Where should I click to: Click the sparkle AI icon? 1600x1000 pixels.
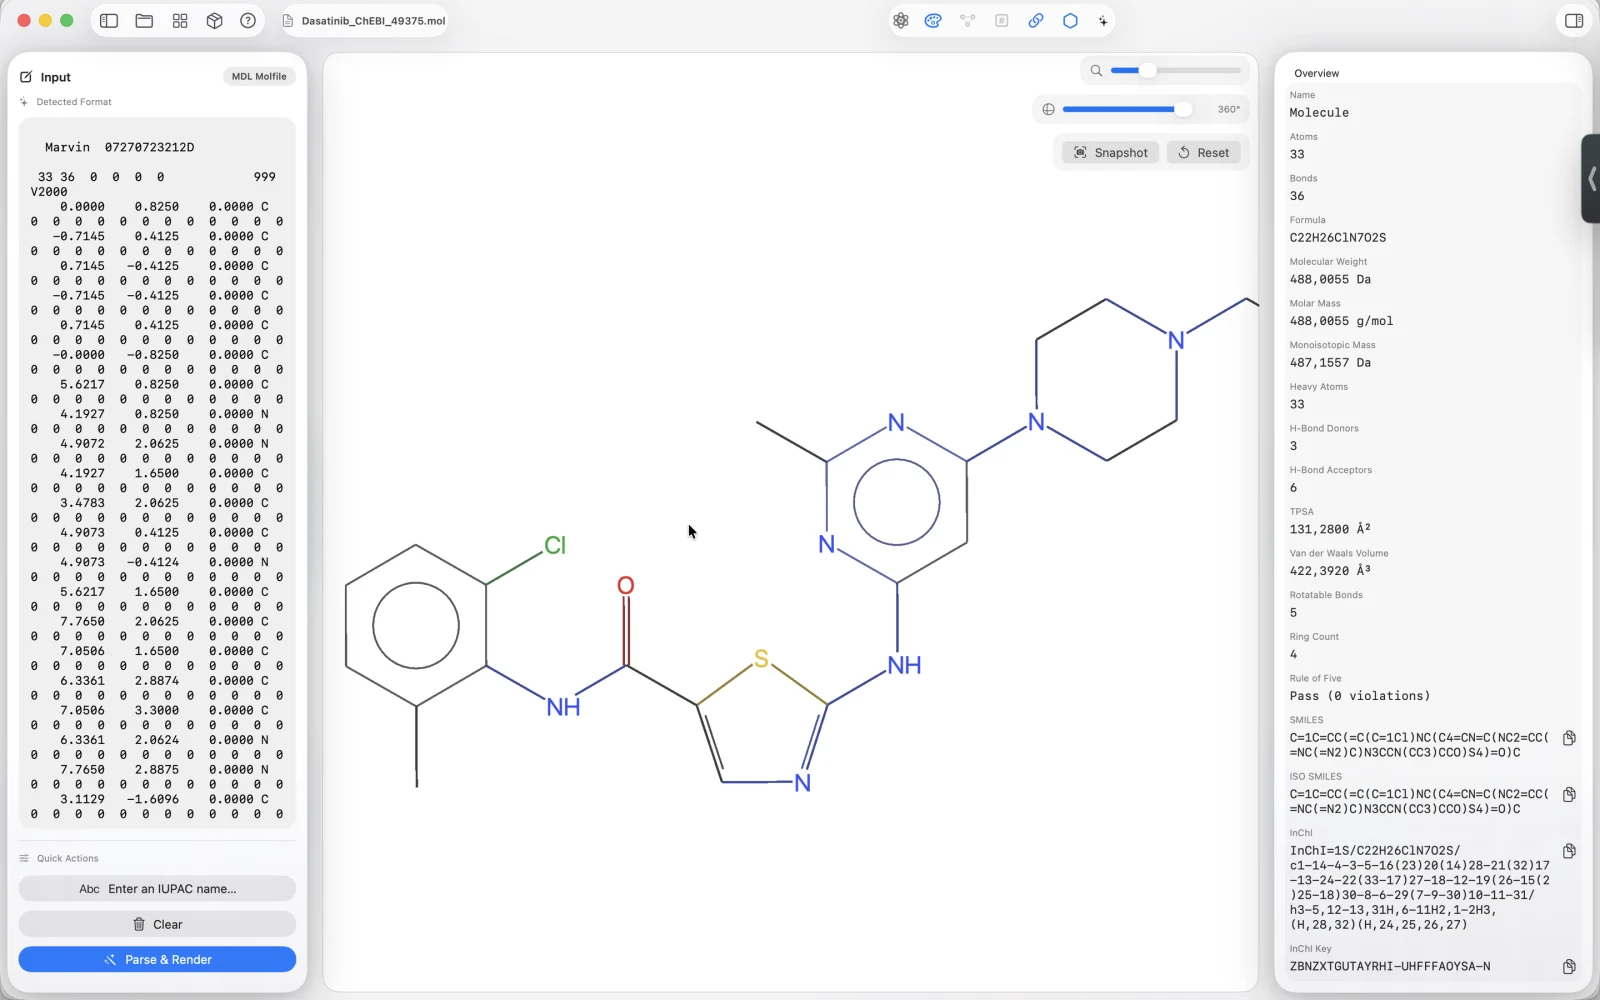(x=1103, y=21)
